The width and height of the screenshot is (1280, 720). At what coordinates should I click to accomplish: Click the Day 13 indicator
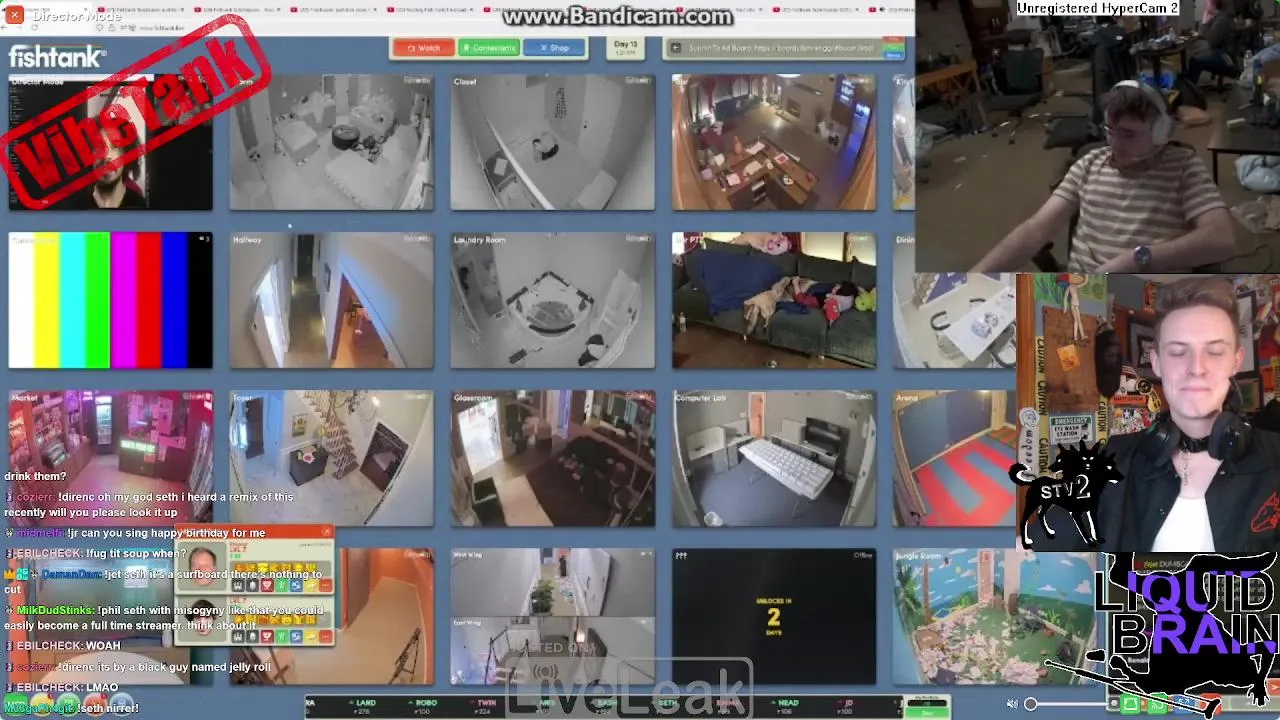click(x=626, y=48)
